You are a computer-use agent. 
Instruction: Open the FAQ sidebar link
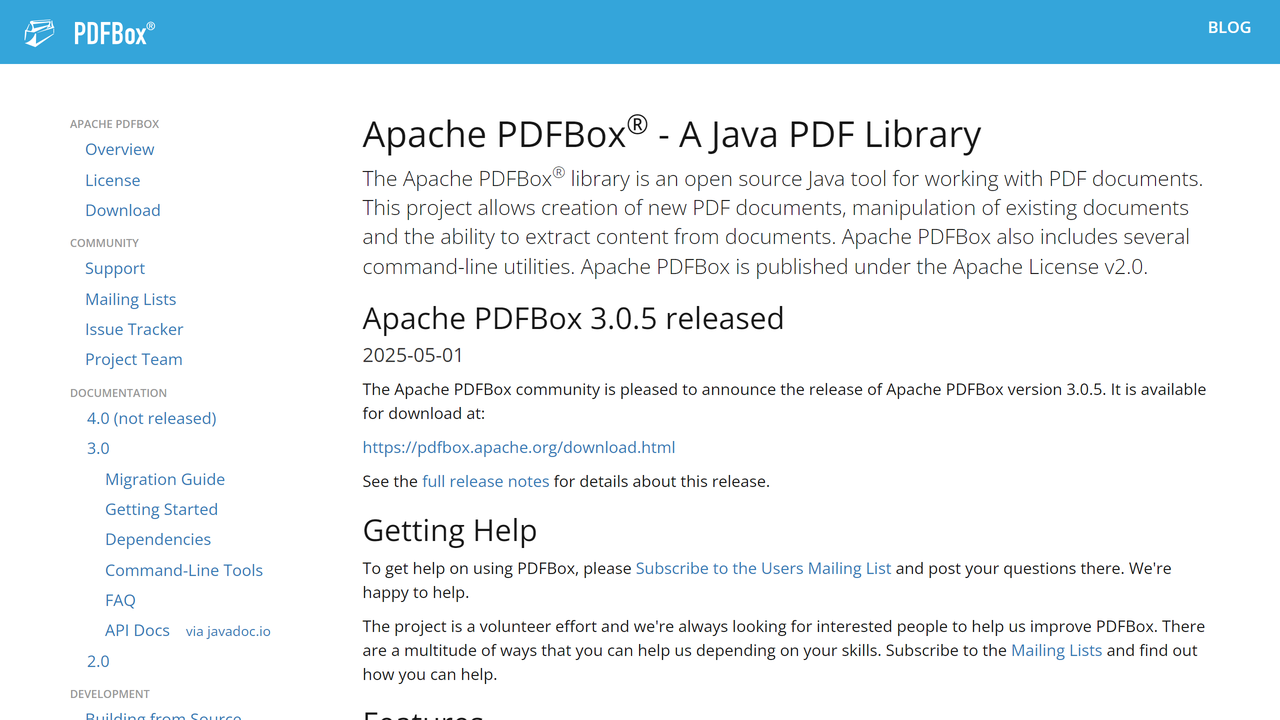pyautogui.click(x=120, y=600)
